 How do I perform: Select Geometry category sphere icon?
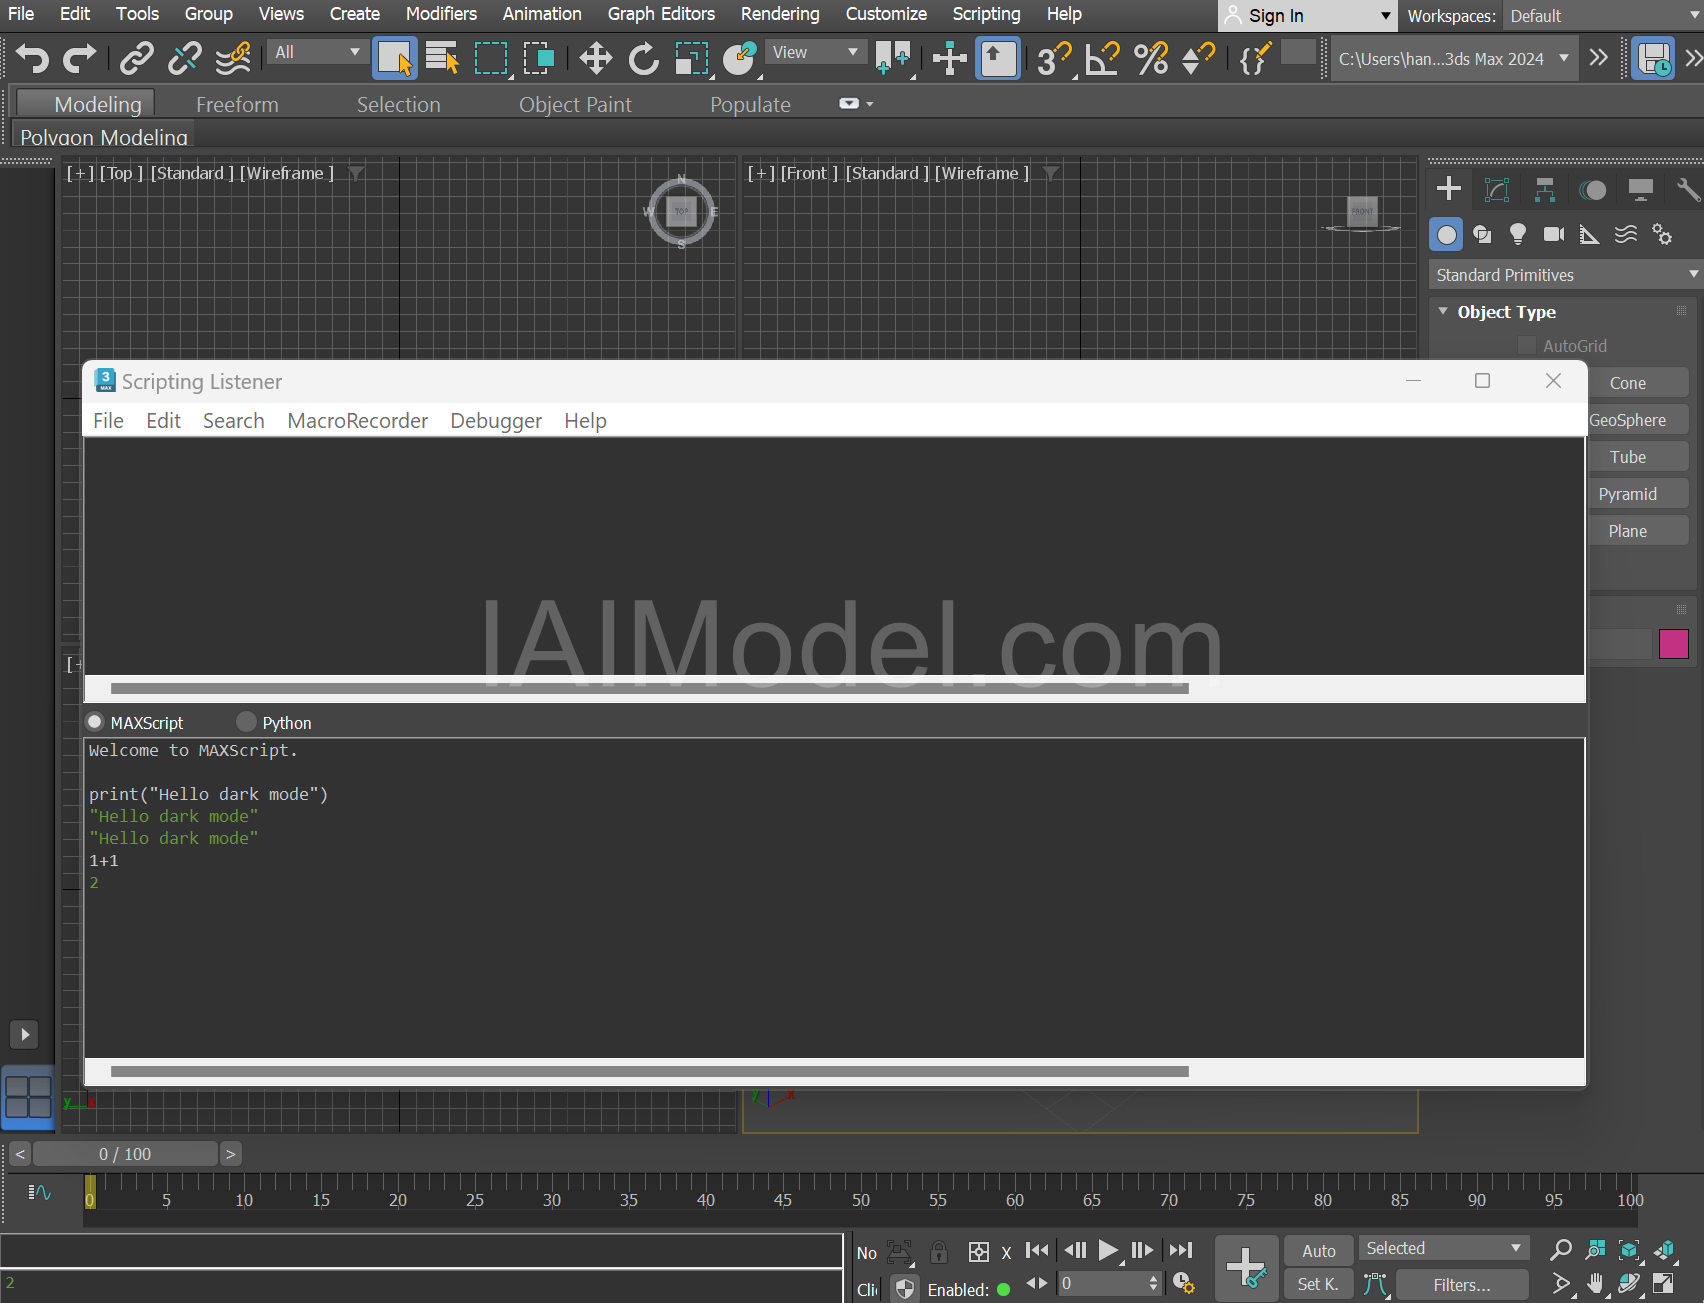1446,234
